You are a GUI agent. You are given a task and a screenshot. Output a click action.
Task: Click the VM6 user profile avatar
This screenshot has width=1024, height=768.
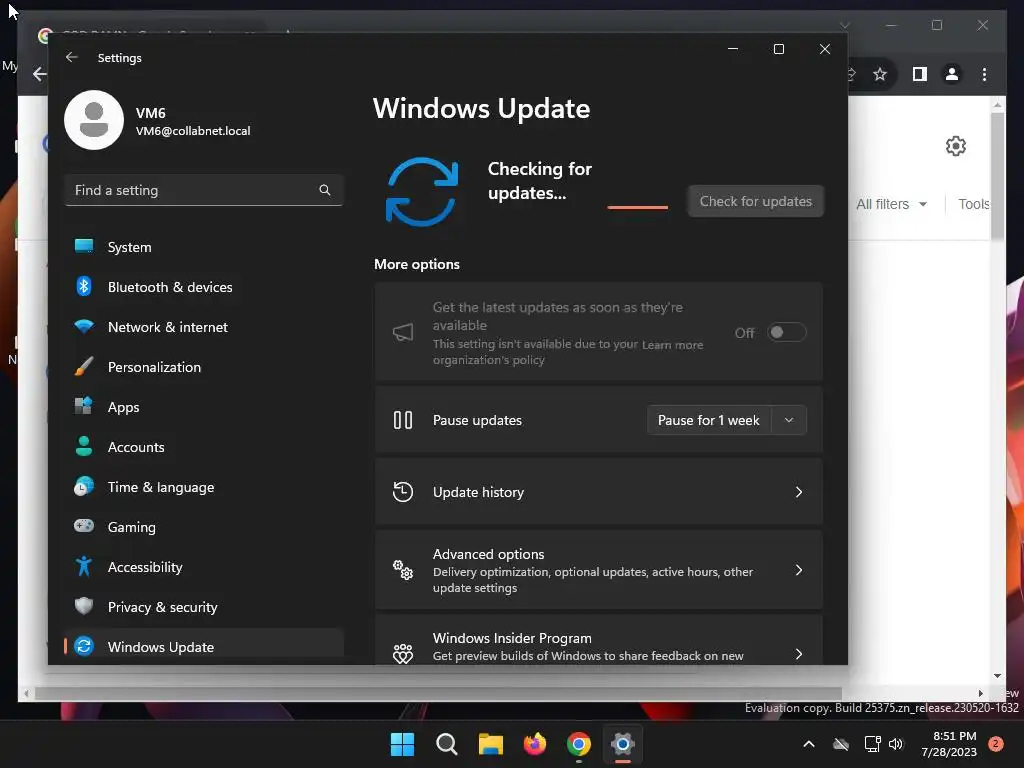pyautogui.click(x=94, y=120)
